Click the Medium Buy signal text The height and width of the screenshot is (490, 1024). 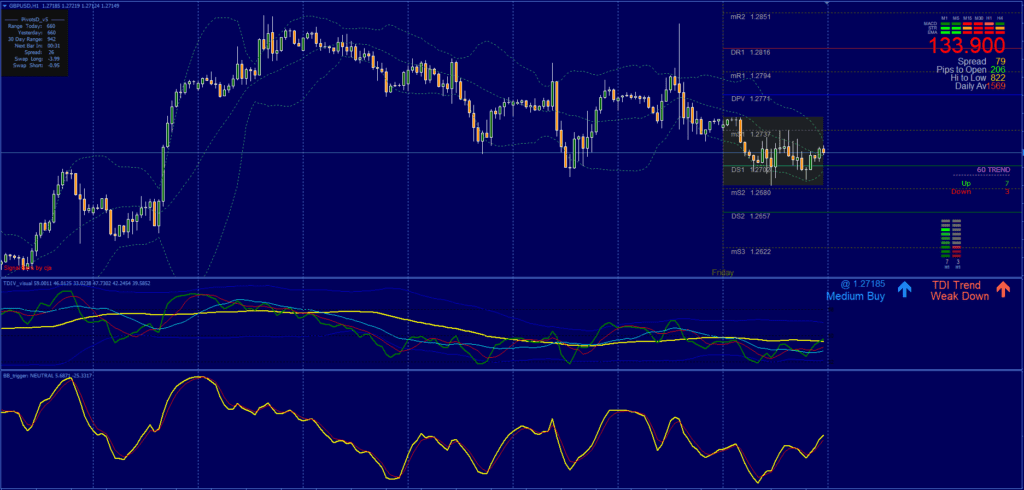tap(856, 296)
